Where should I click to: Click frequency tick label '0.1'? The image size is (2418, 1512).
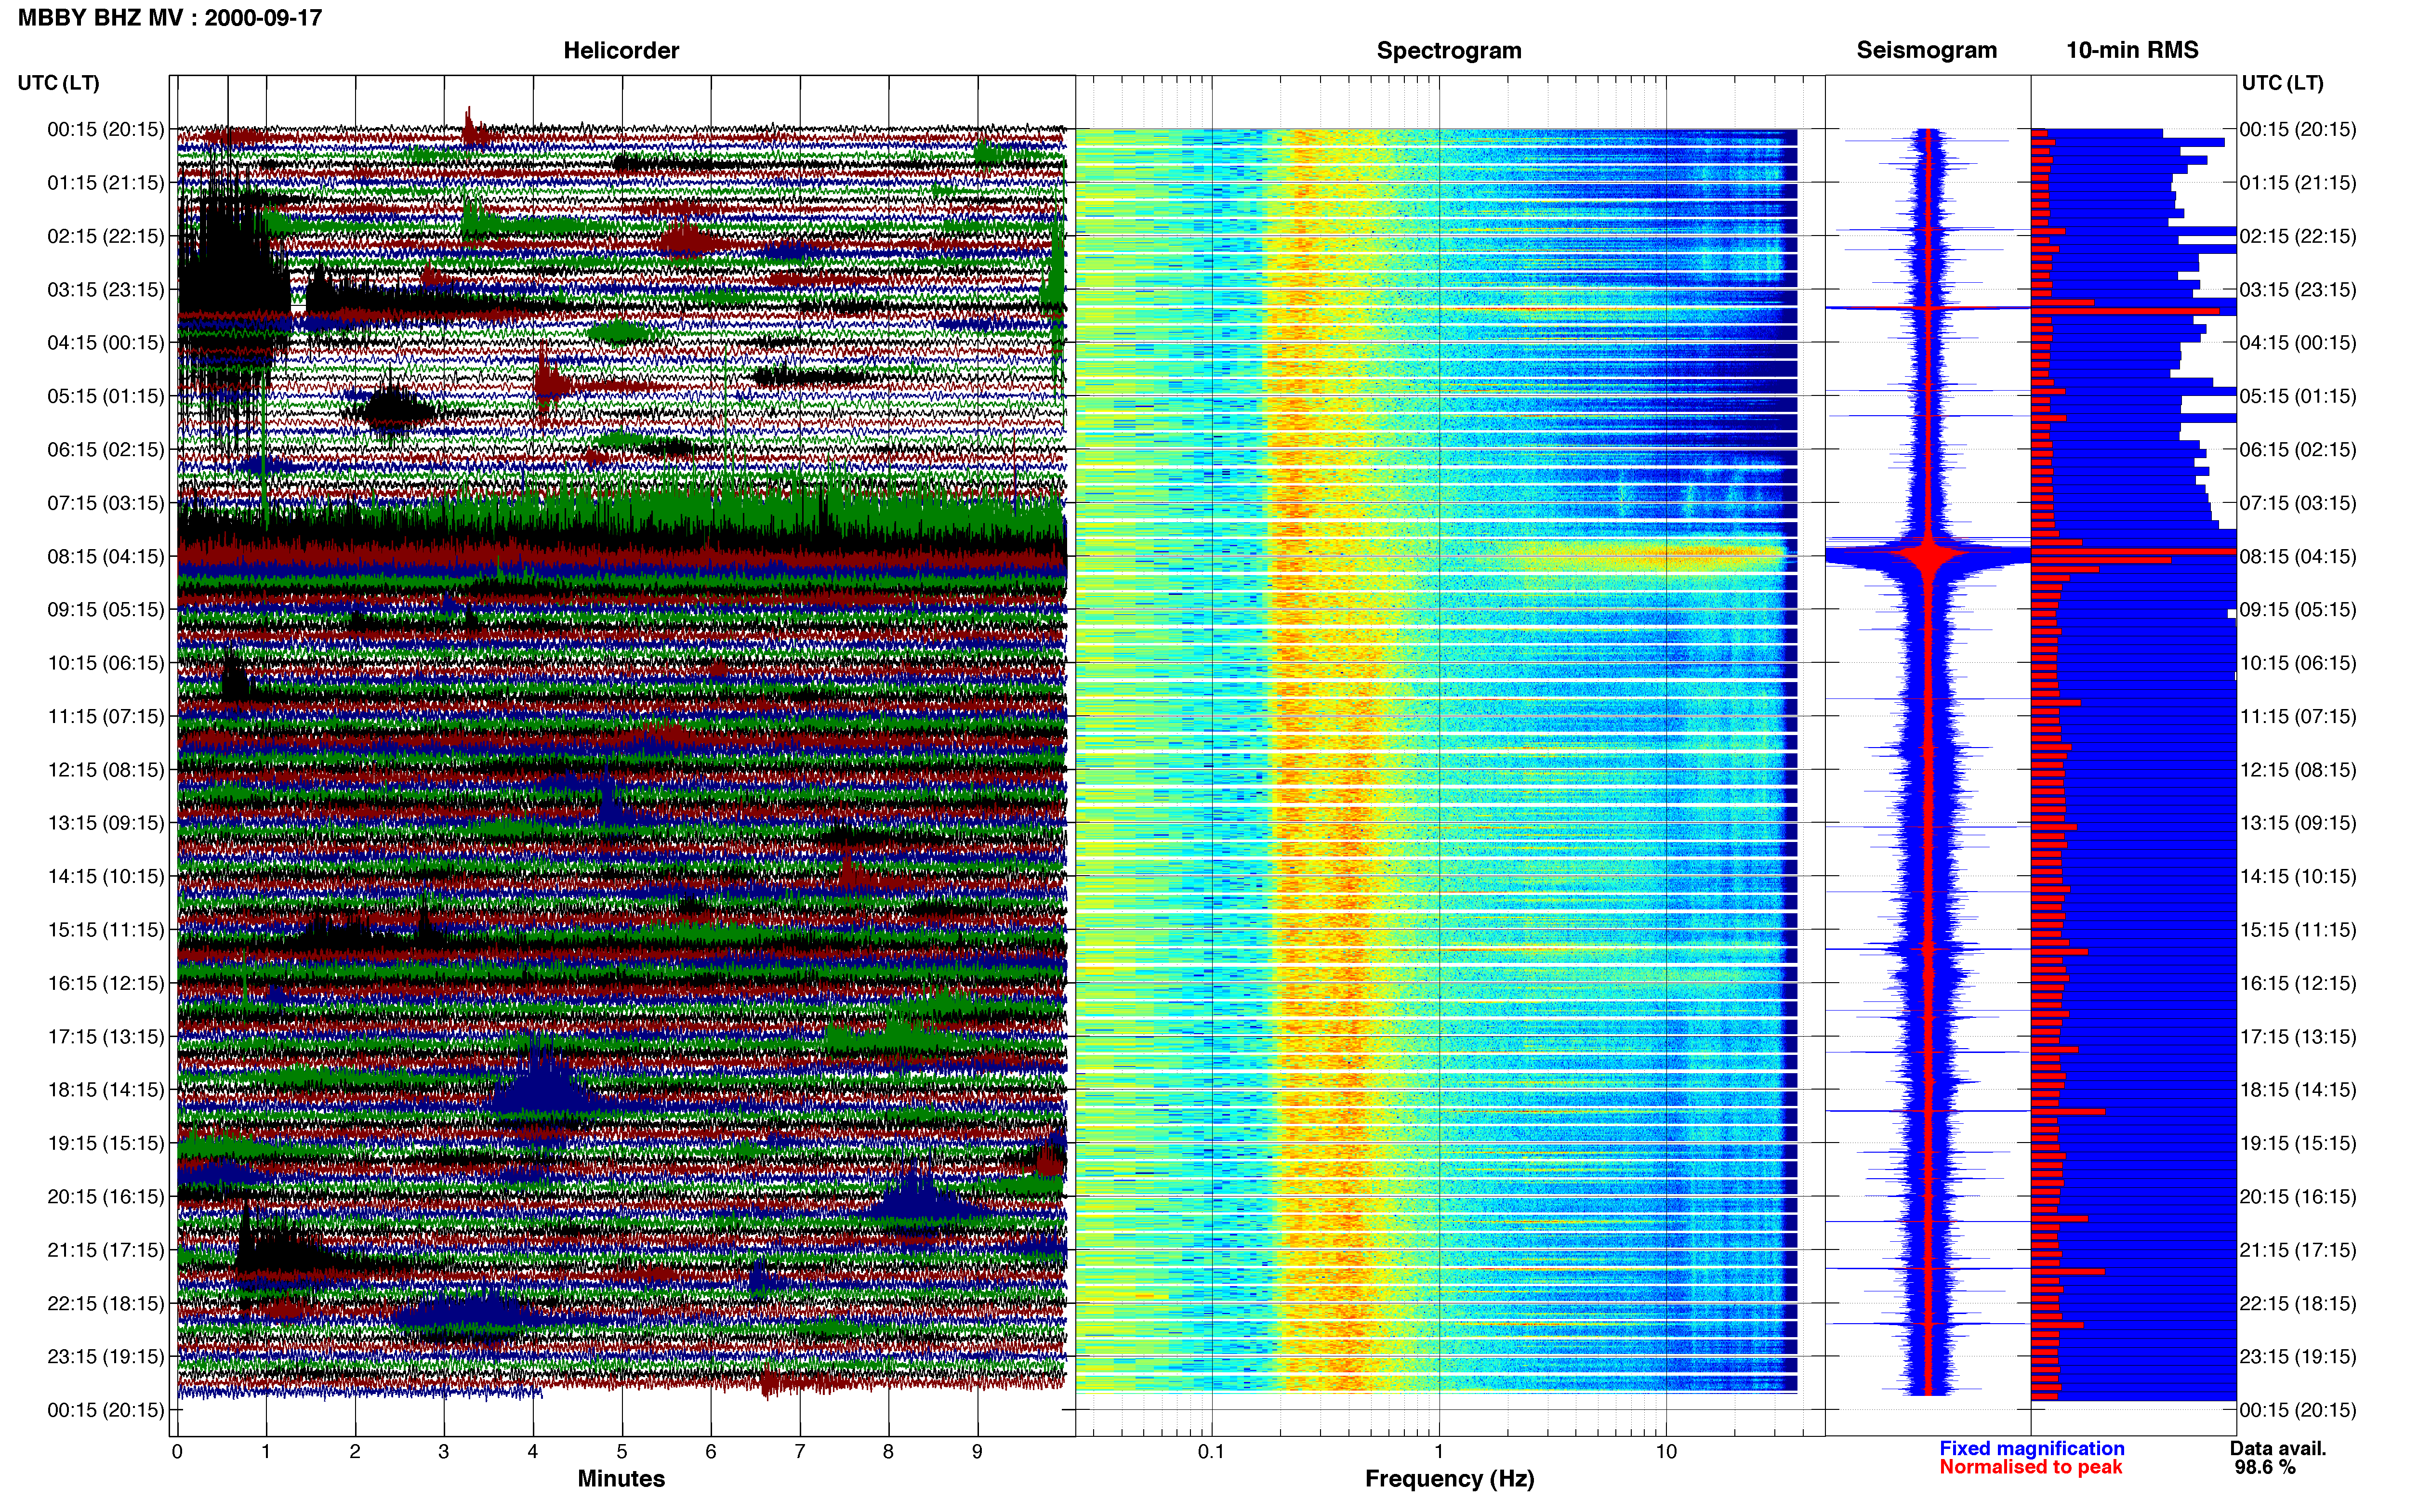(x=1211, y=1451)
